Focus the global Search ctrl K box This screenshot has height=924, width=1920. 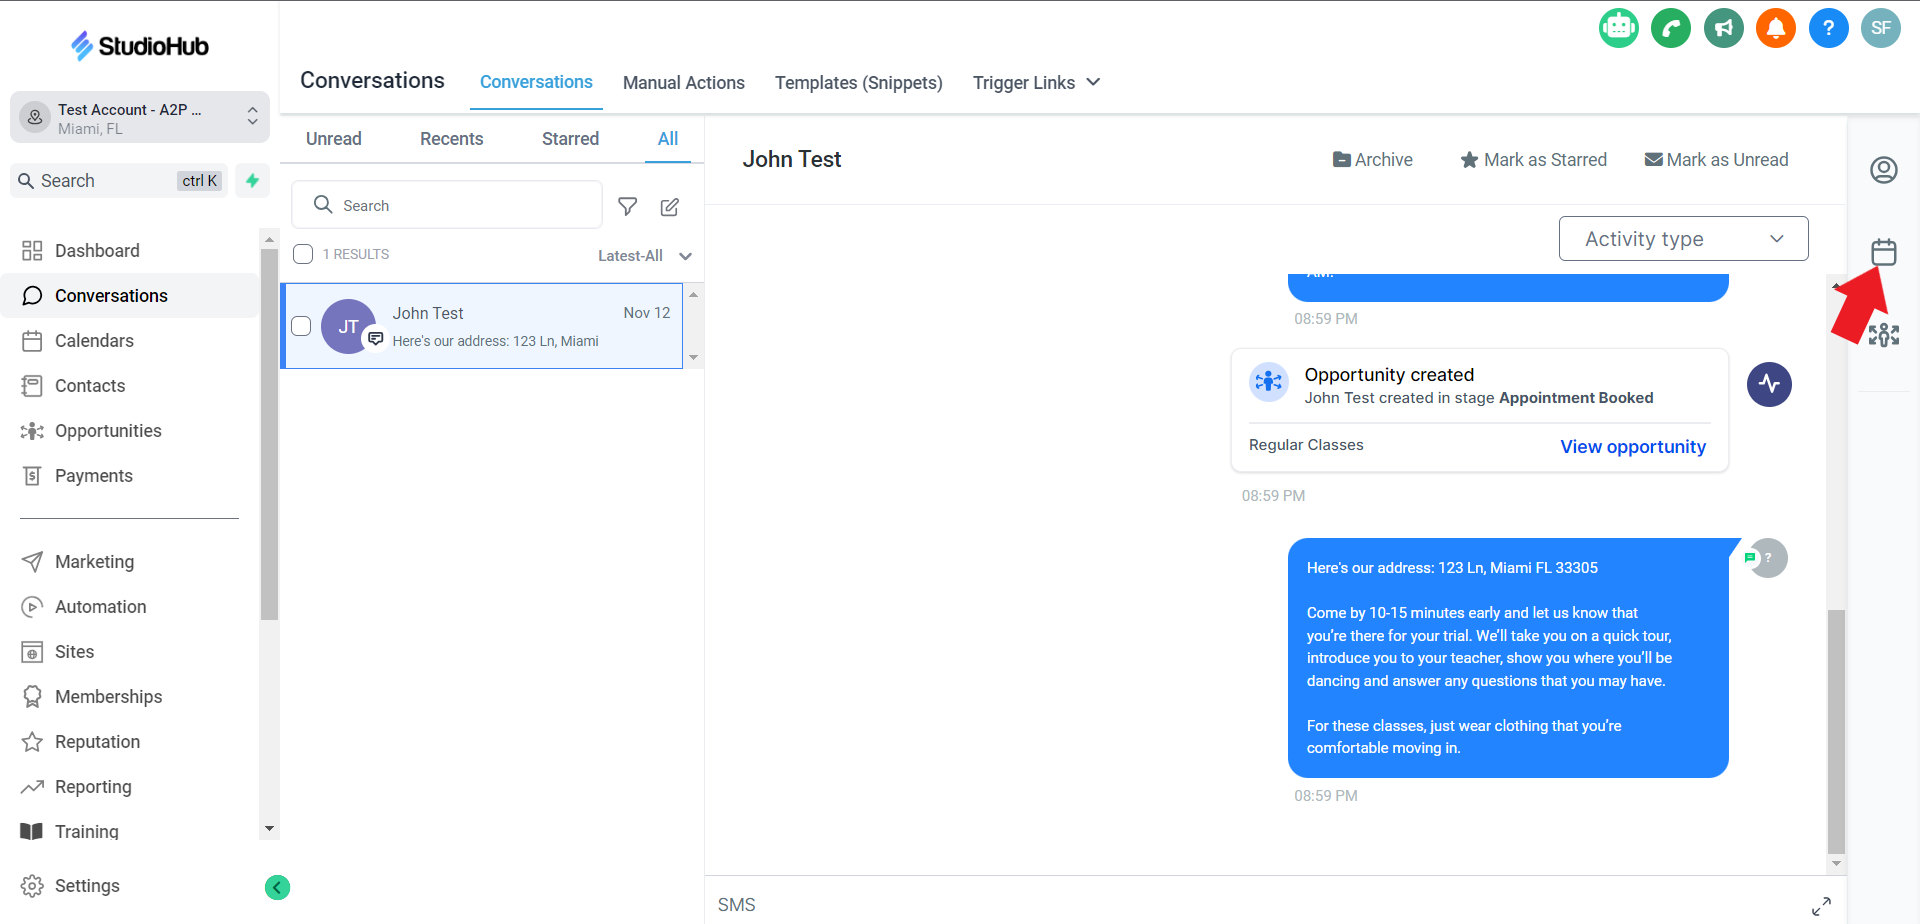click(119, 181)
